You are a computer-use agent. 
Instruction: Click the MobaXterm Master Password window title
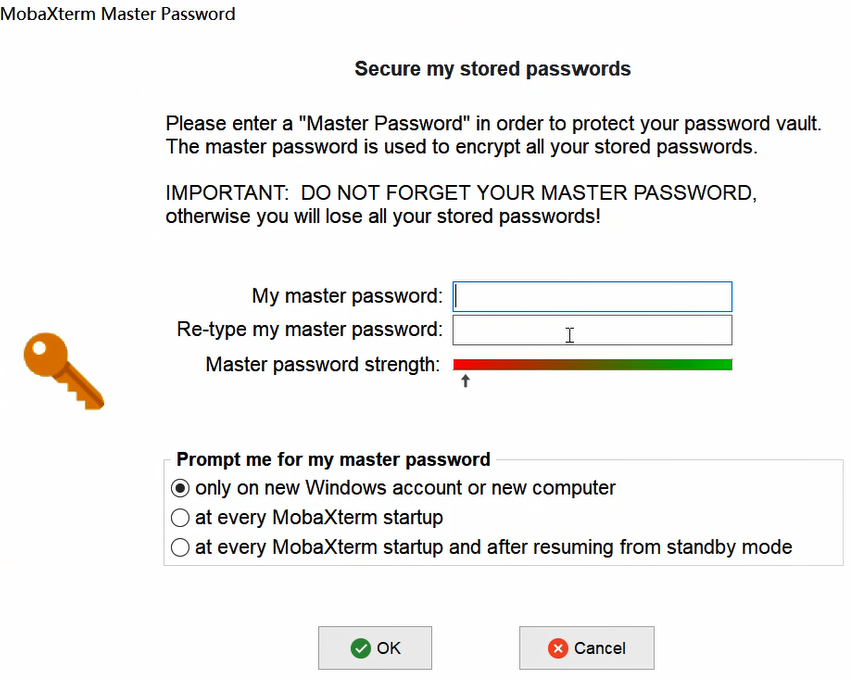click(x=118, y=14)
